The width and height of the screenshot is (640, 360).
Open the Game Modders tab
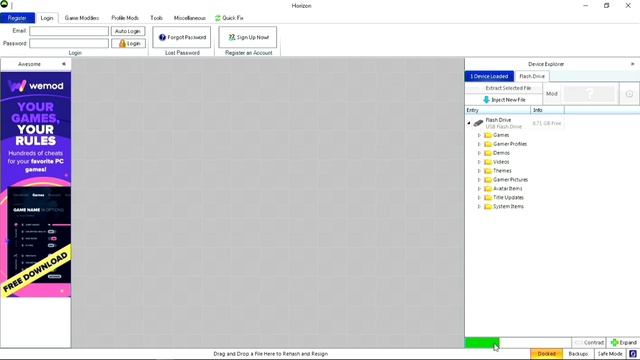[x=82, y=18]
